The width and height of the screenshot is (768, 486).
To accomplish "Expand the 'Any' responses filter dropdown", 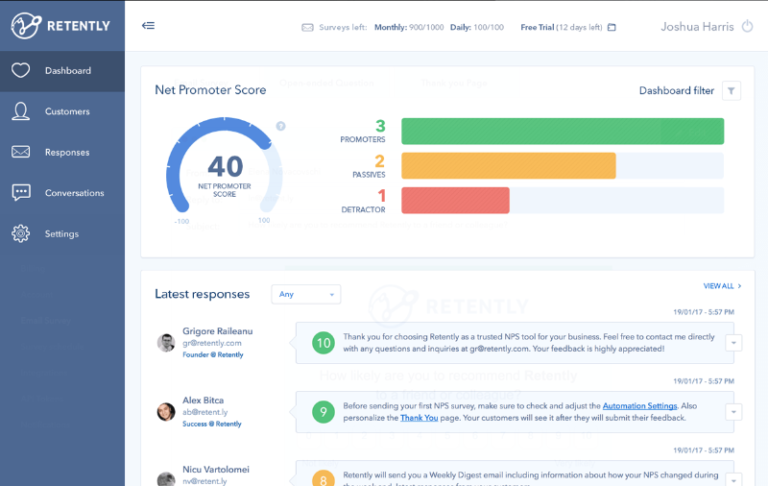I will coord(306,294).
